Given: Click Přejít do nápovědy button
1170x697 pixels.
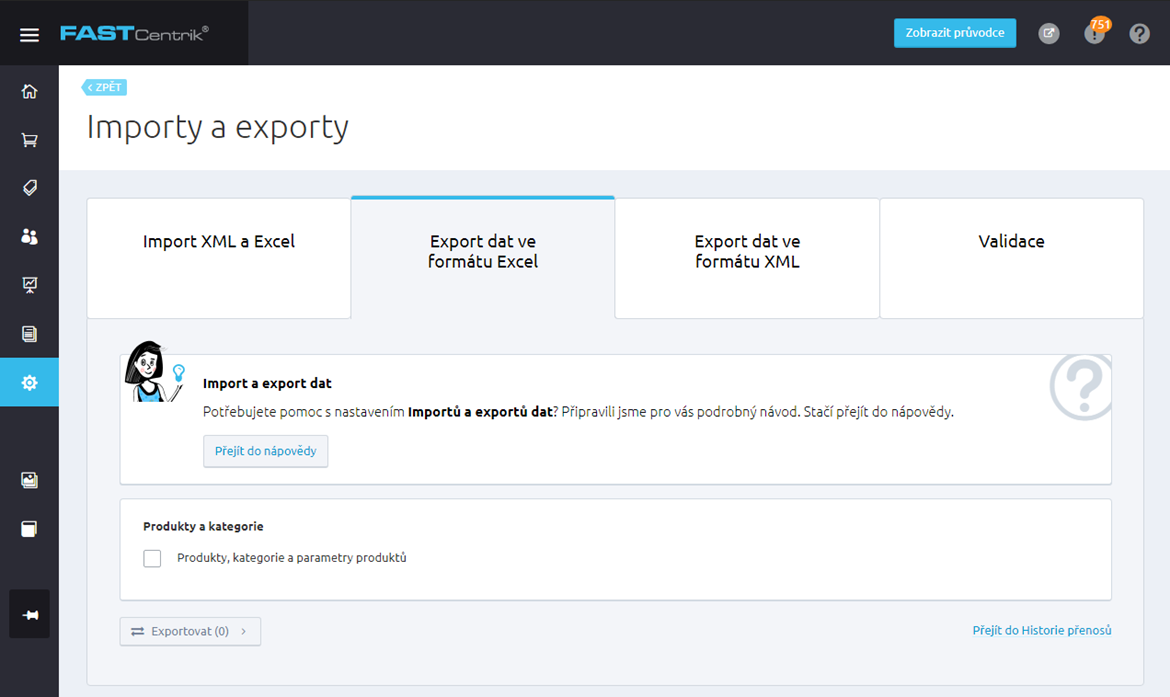Looking at the screenshot, I should point(266,451).
